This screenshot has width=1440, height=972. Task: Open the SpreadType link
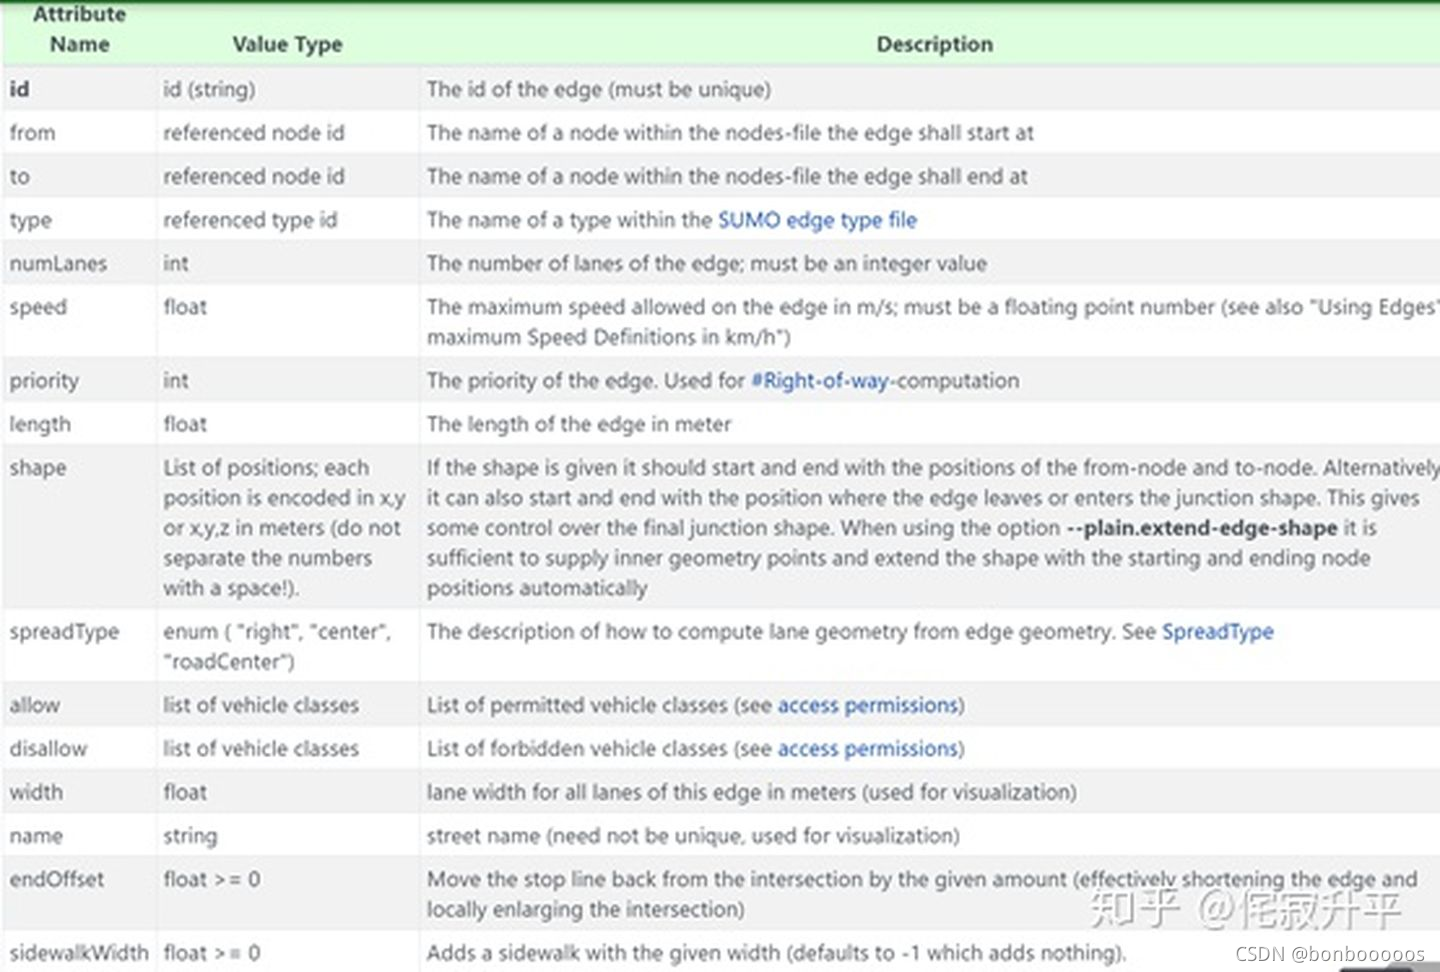[1217, 632]
